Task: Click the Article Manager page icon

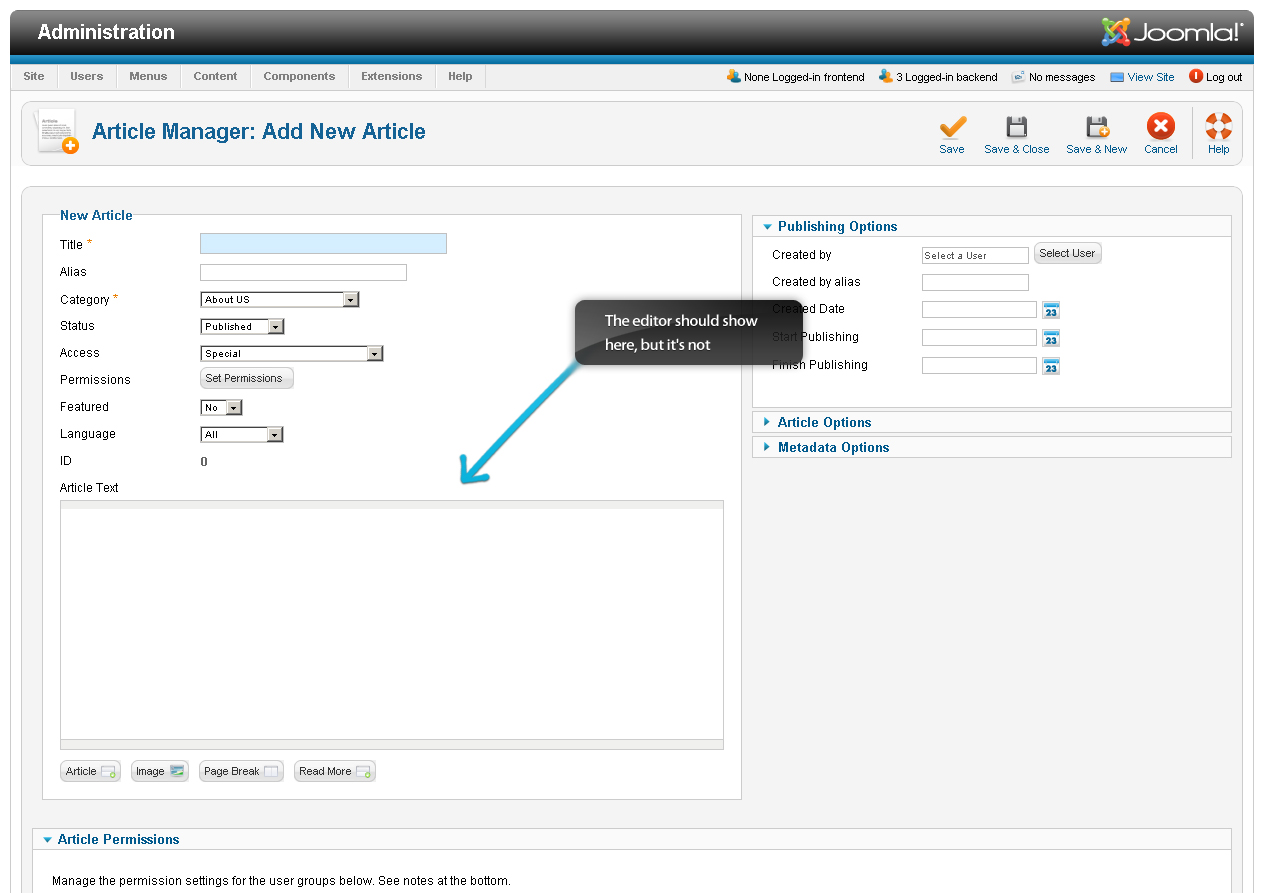Action: (x=57, y=131)
